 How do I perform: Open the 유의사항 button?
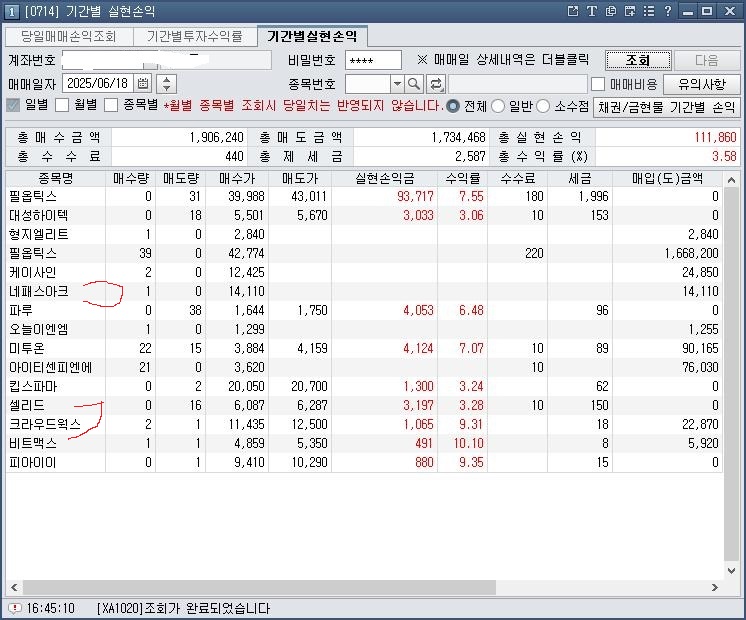(702, 84)
